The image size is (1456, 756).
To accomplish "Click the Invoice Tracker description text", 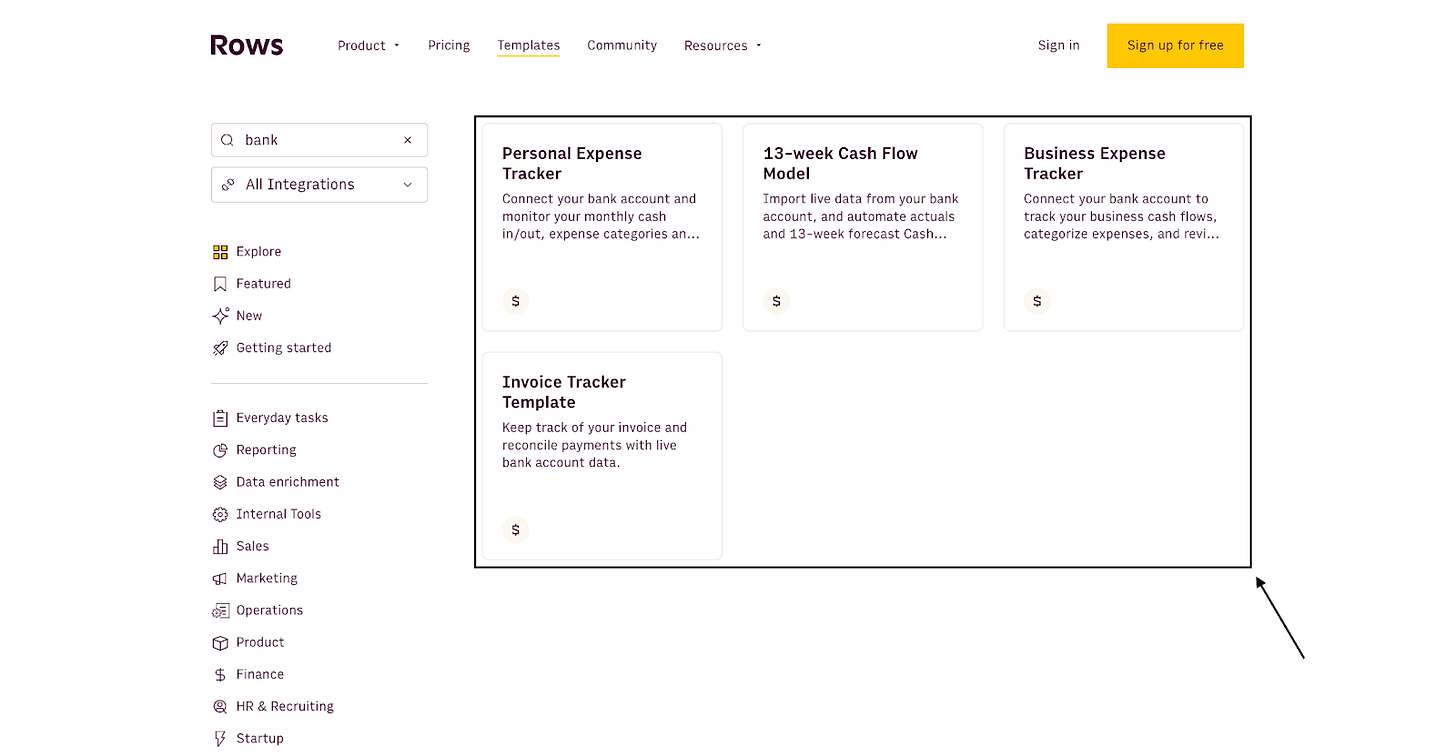I will coord(595,445).
